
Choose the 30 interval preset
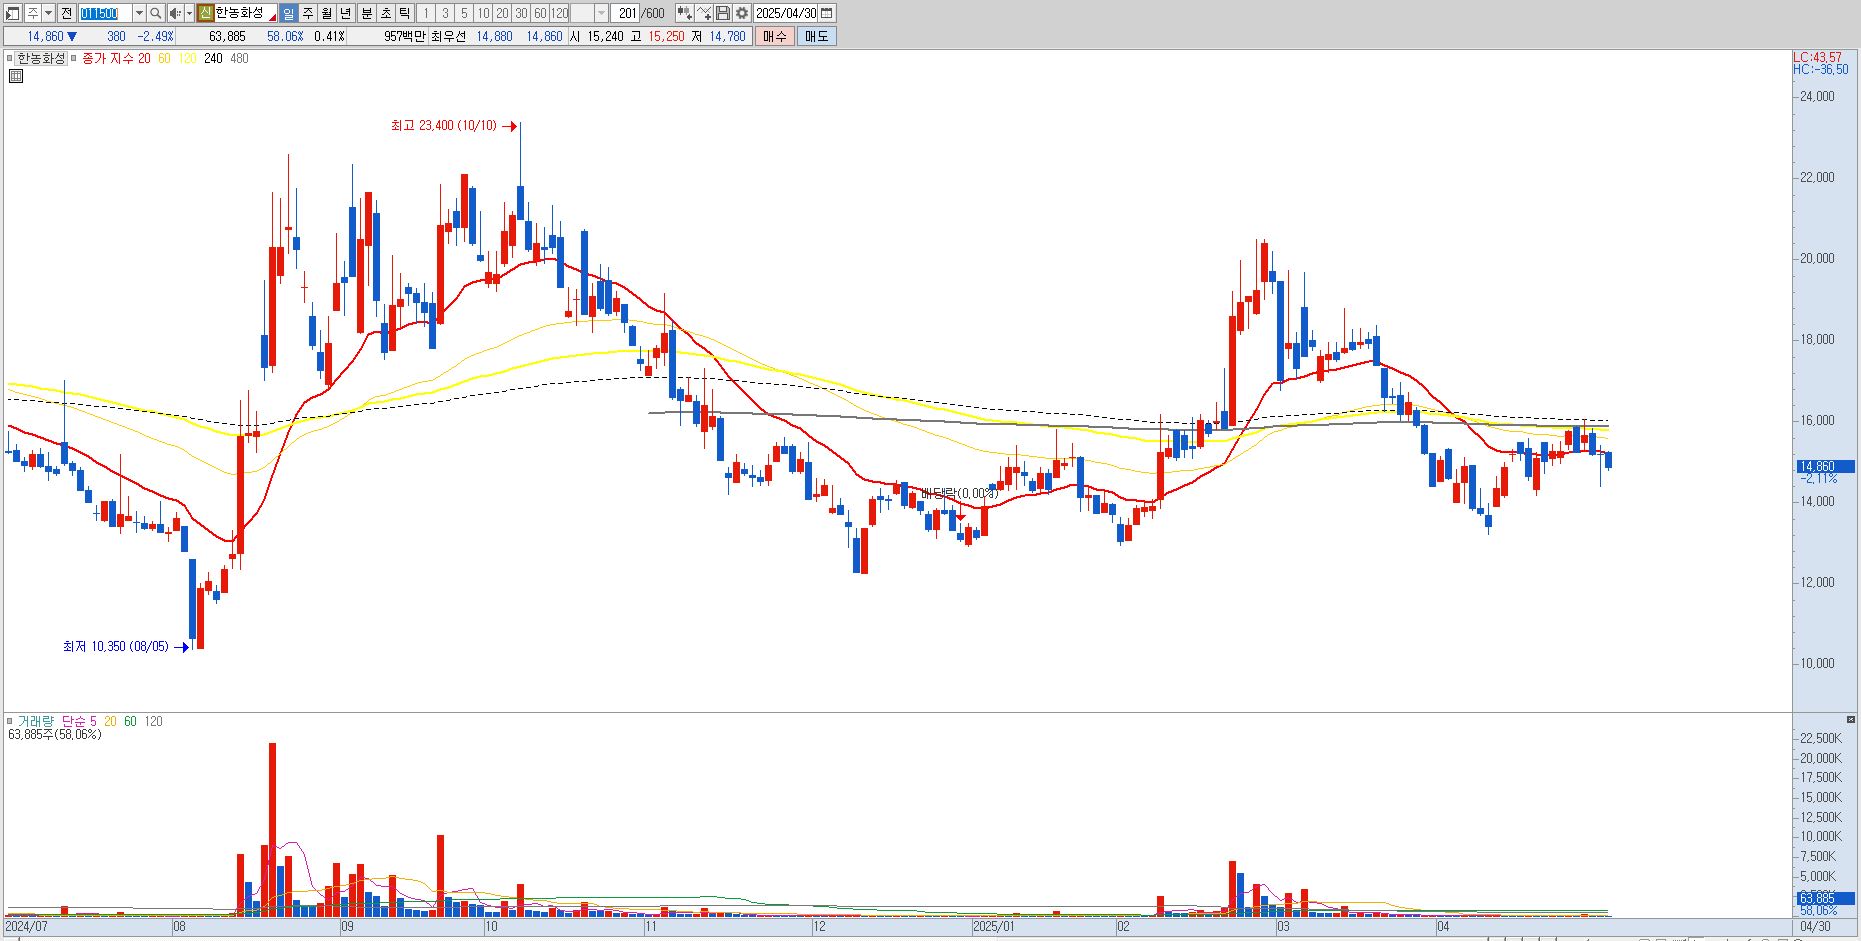point(521,13)
